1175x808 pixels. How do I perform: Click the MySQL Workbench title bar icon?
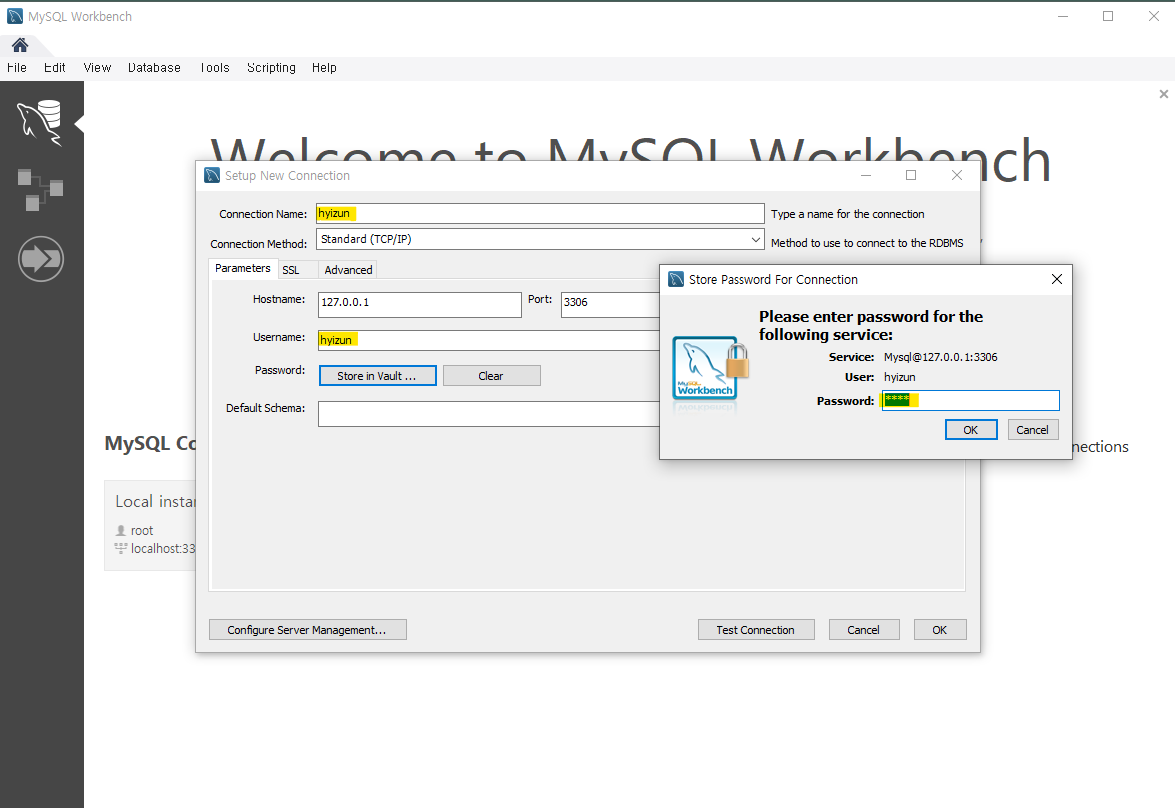coord(15,16)
